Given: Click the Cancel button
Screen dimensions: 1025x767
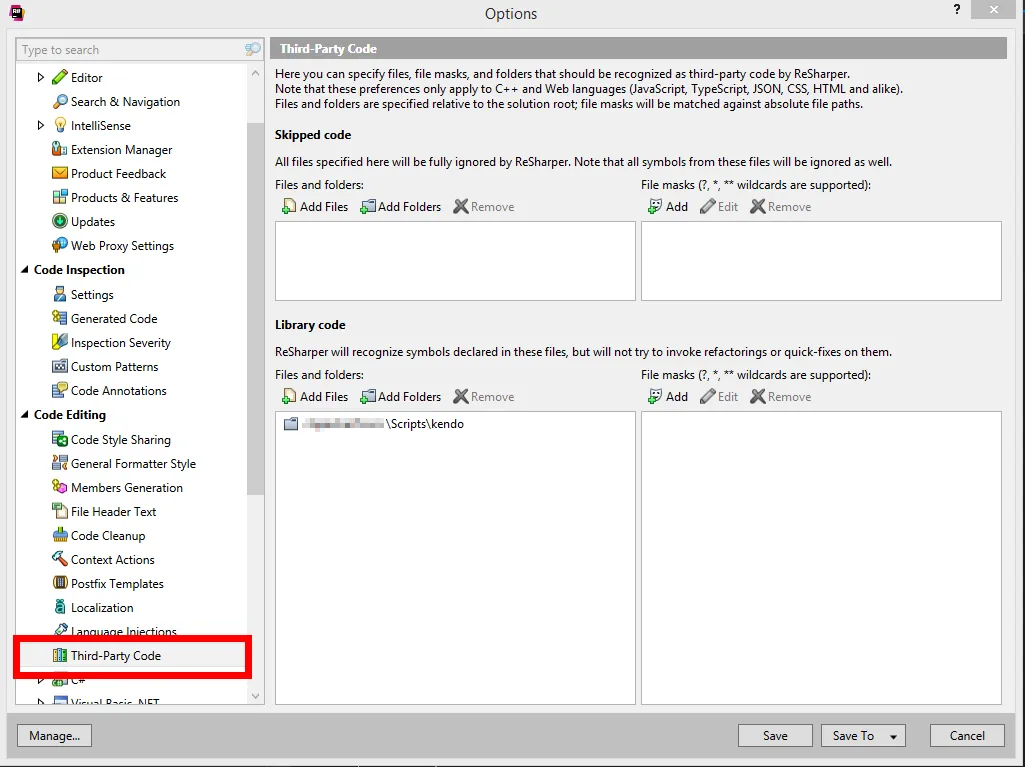Looking at the screenshot, I should pos(967,736).
